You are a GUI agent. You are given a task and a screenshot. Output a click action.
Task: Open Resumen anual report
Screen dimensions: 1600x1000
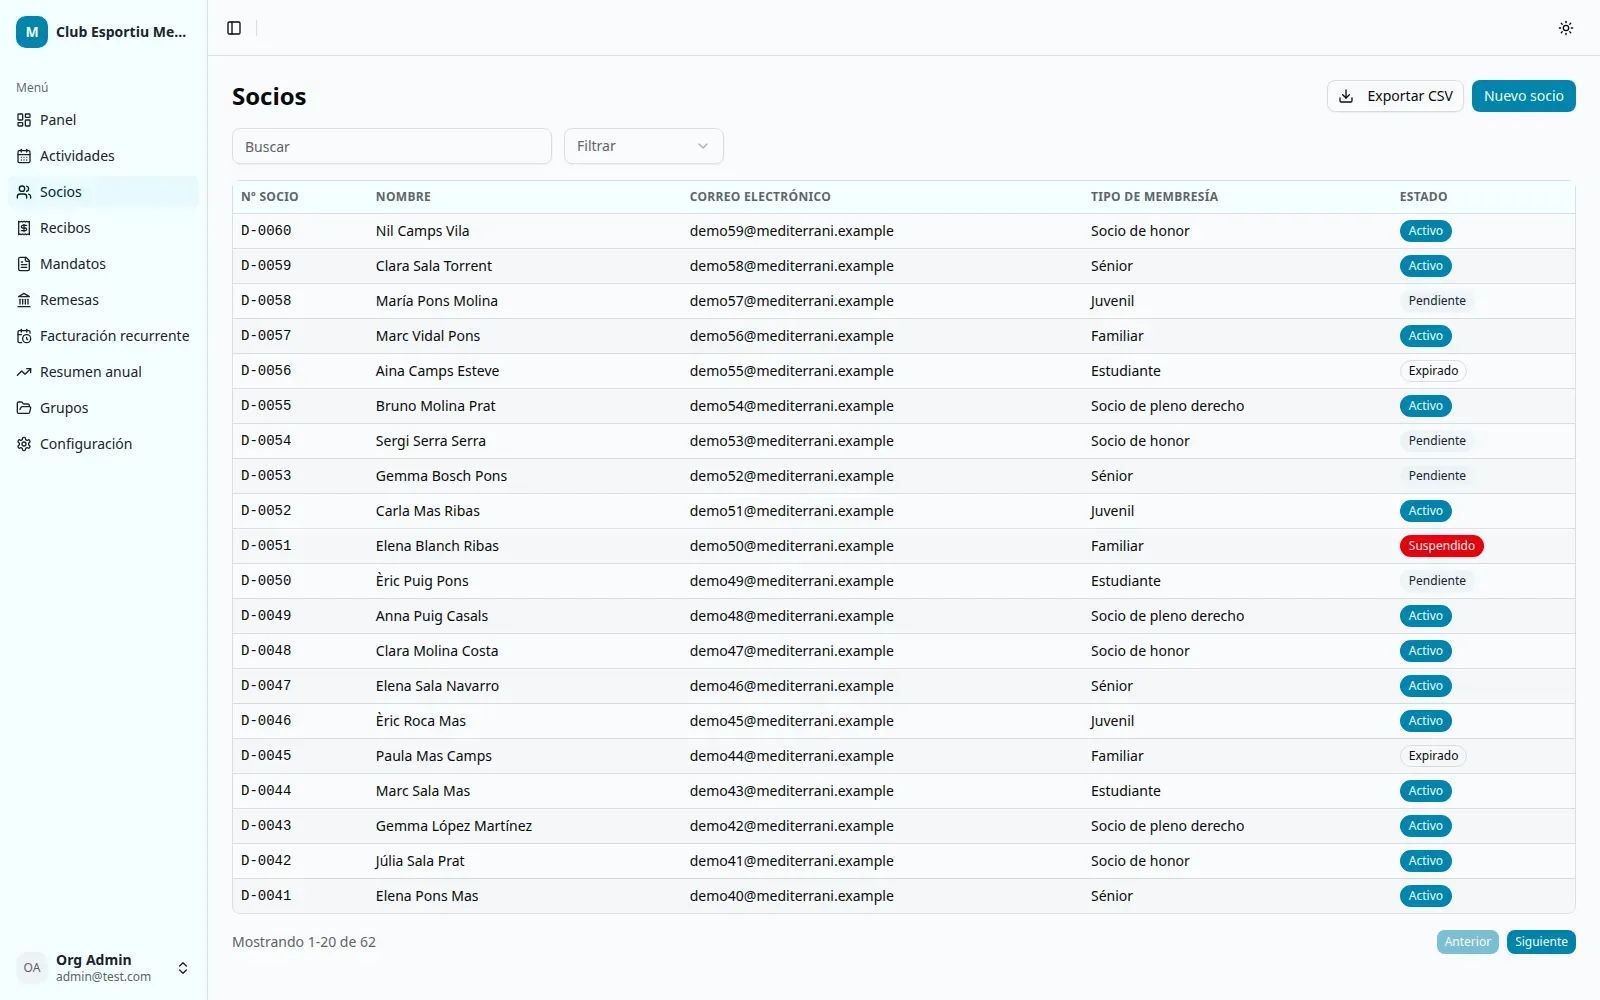click(103, 372)
